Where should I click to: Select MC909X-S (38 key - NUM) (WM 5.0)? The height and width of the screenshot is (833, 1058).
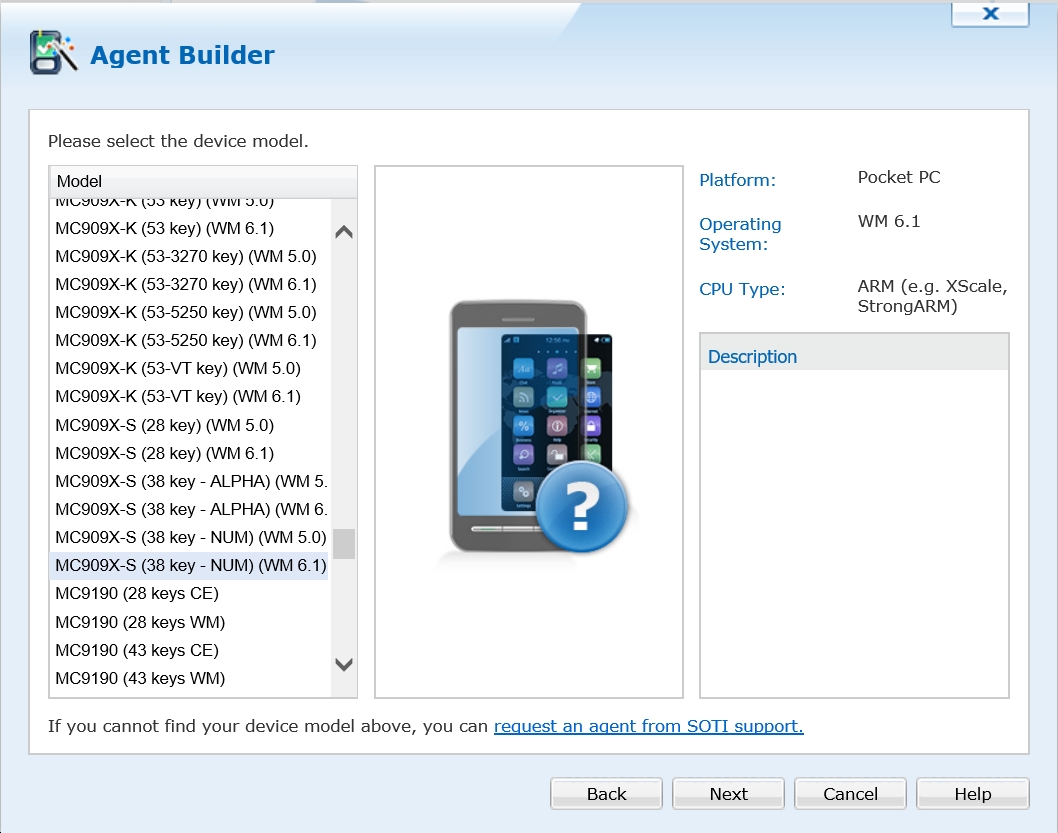pos(190,537)
